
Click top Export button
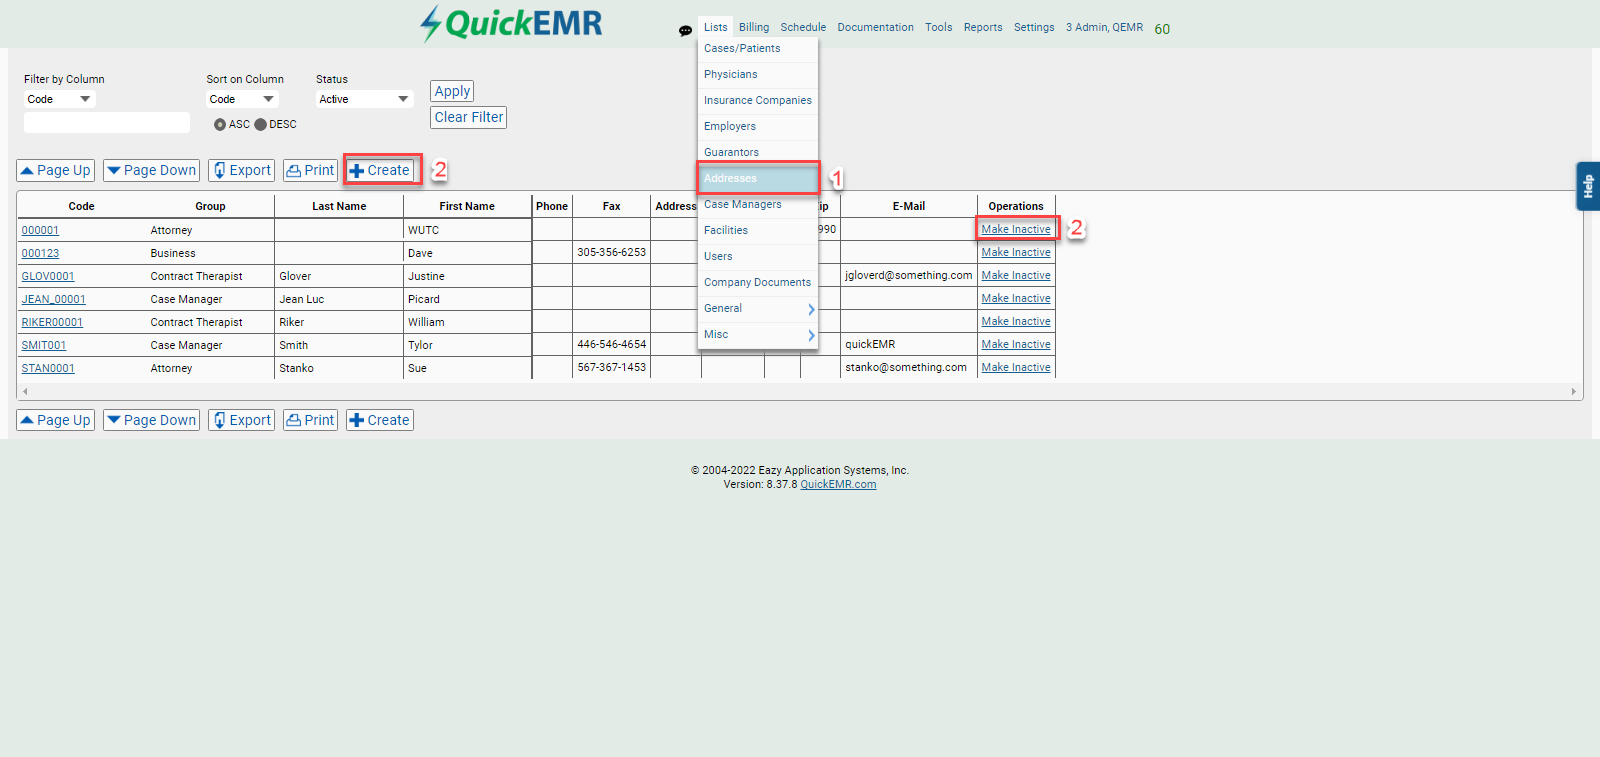pos(241,171)
